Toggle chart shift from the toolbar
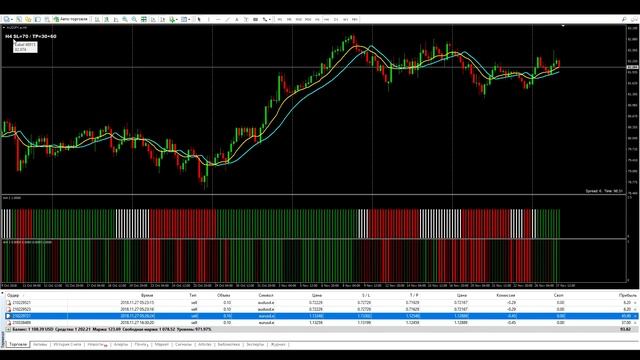The width and height of the screenshot is (640, 360). click(x=162, y=19)
